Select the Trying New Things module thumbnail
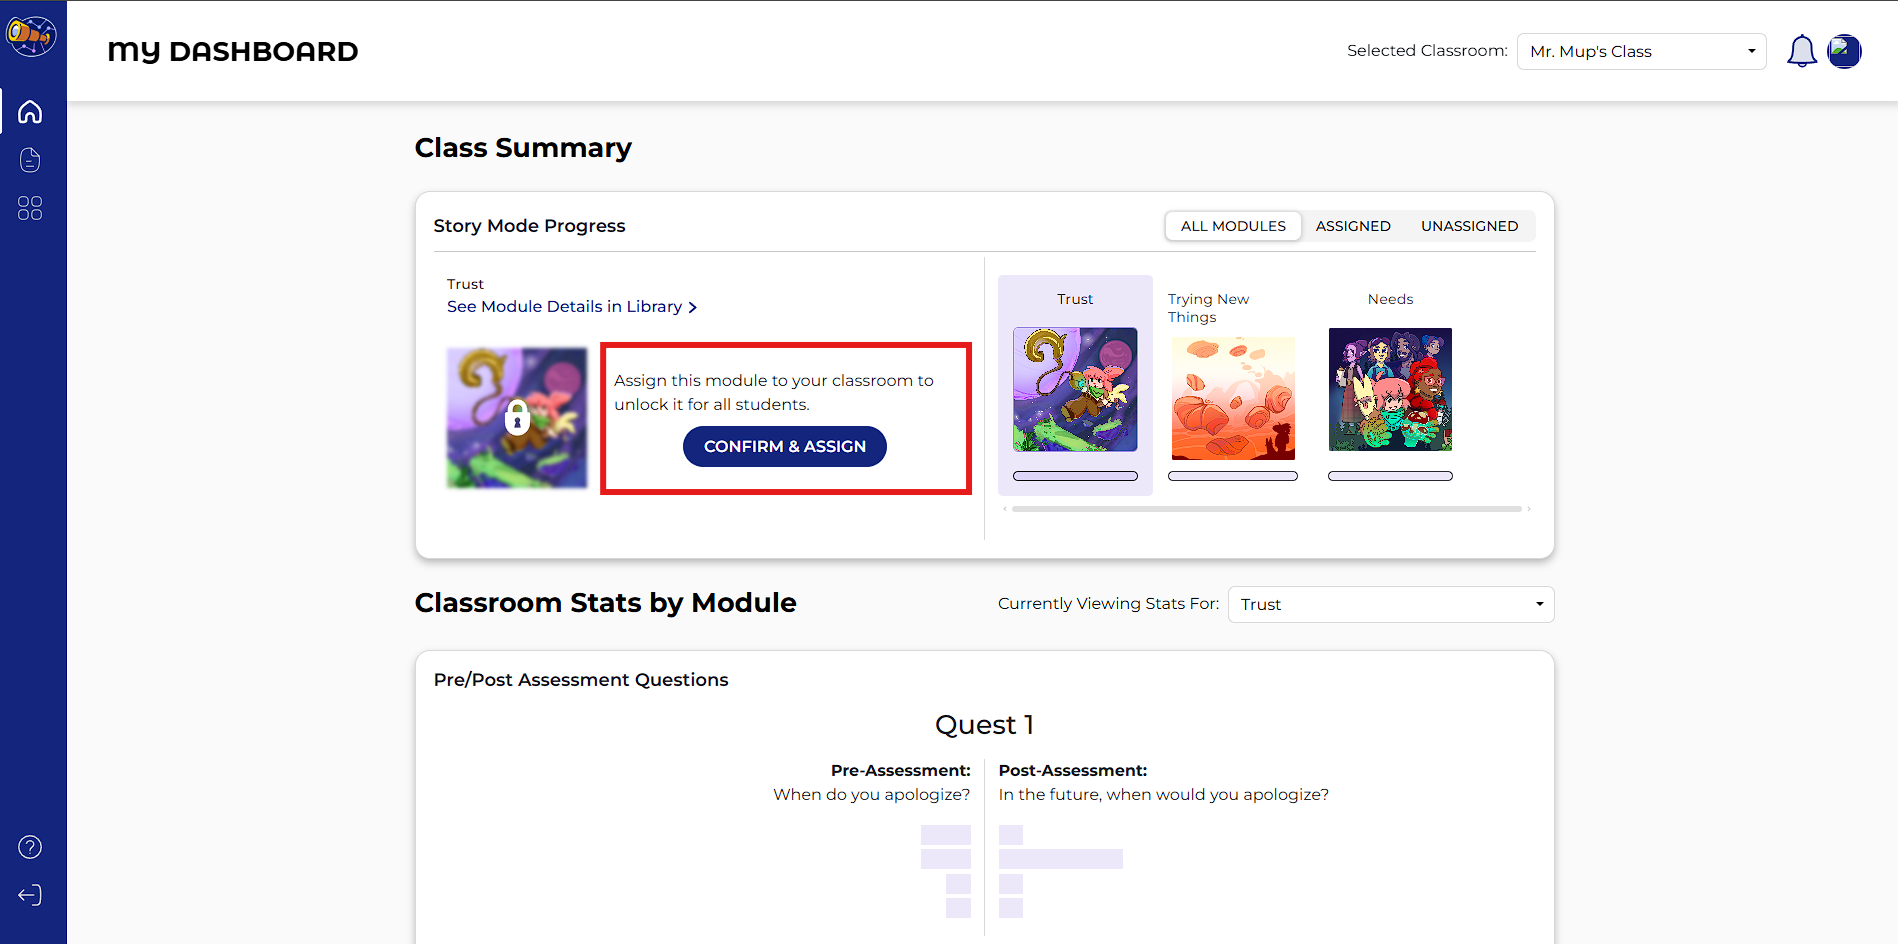The width and height of the screenshot is (1898, 944). [x=1232, y=398]
